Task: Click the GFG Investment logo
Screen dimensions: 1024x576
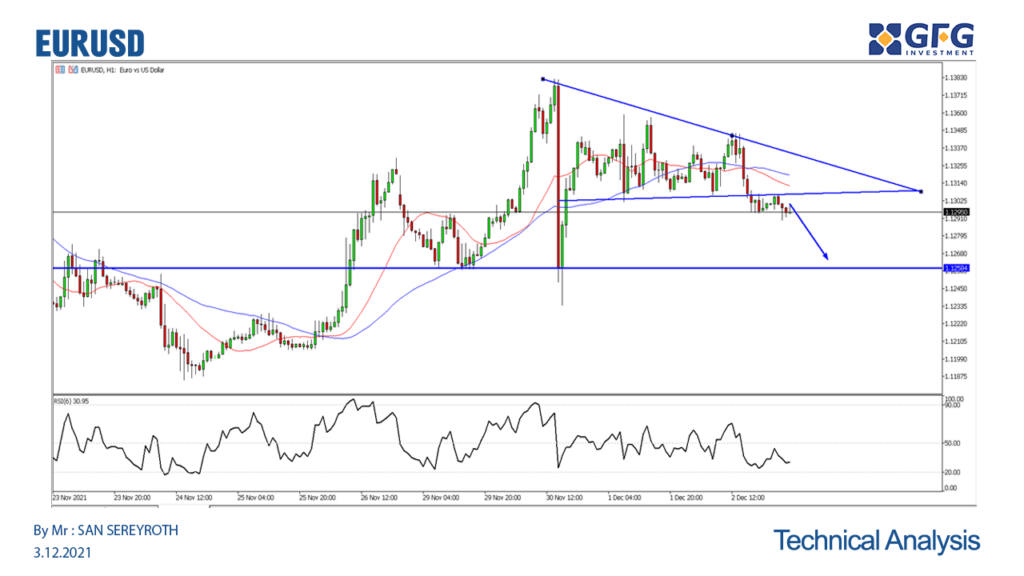Action: [x=921, y=39]
